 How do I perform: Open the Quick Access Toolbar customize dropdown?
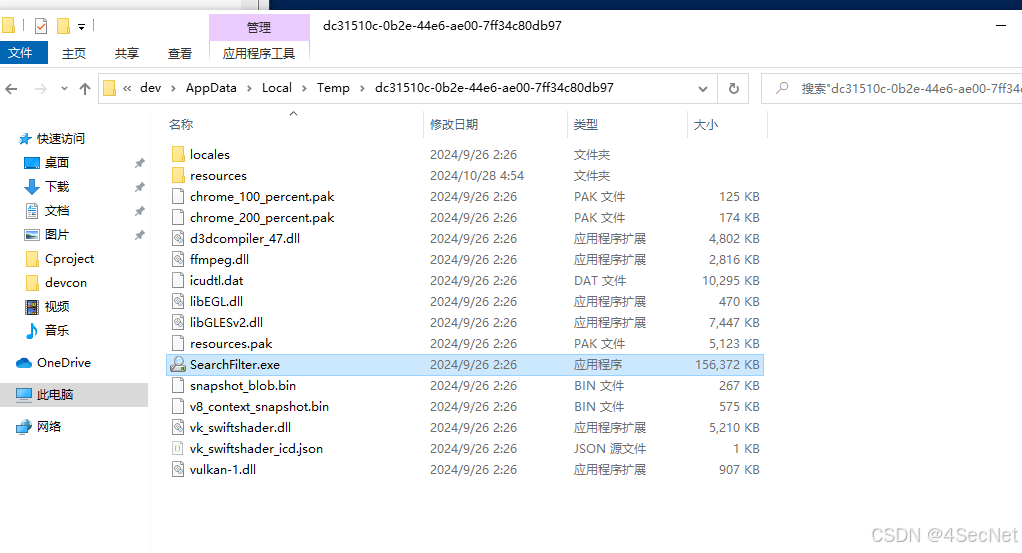click(81, 27)
